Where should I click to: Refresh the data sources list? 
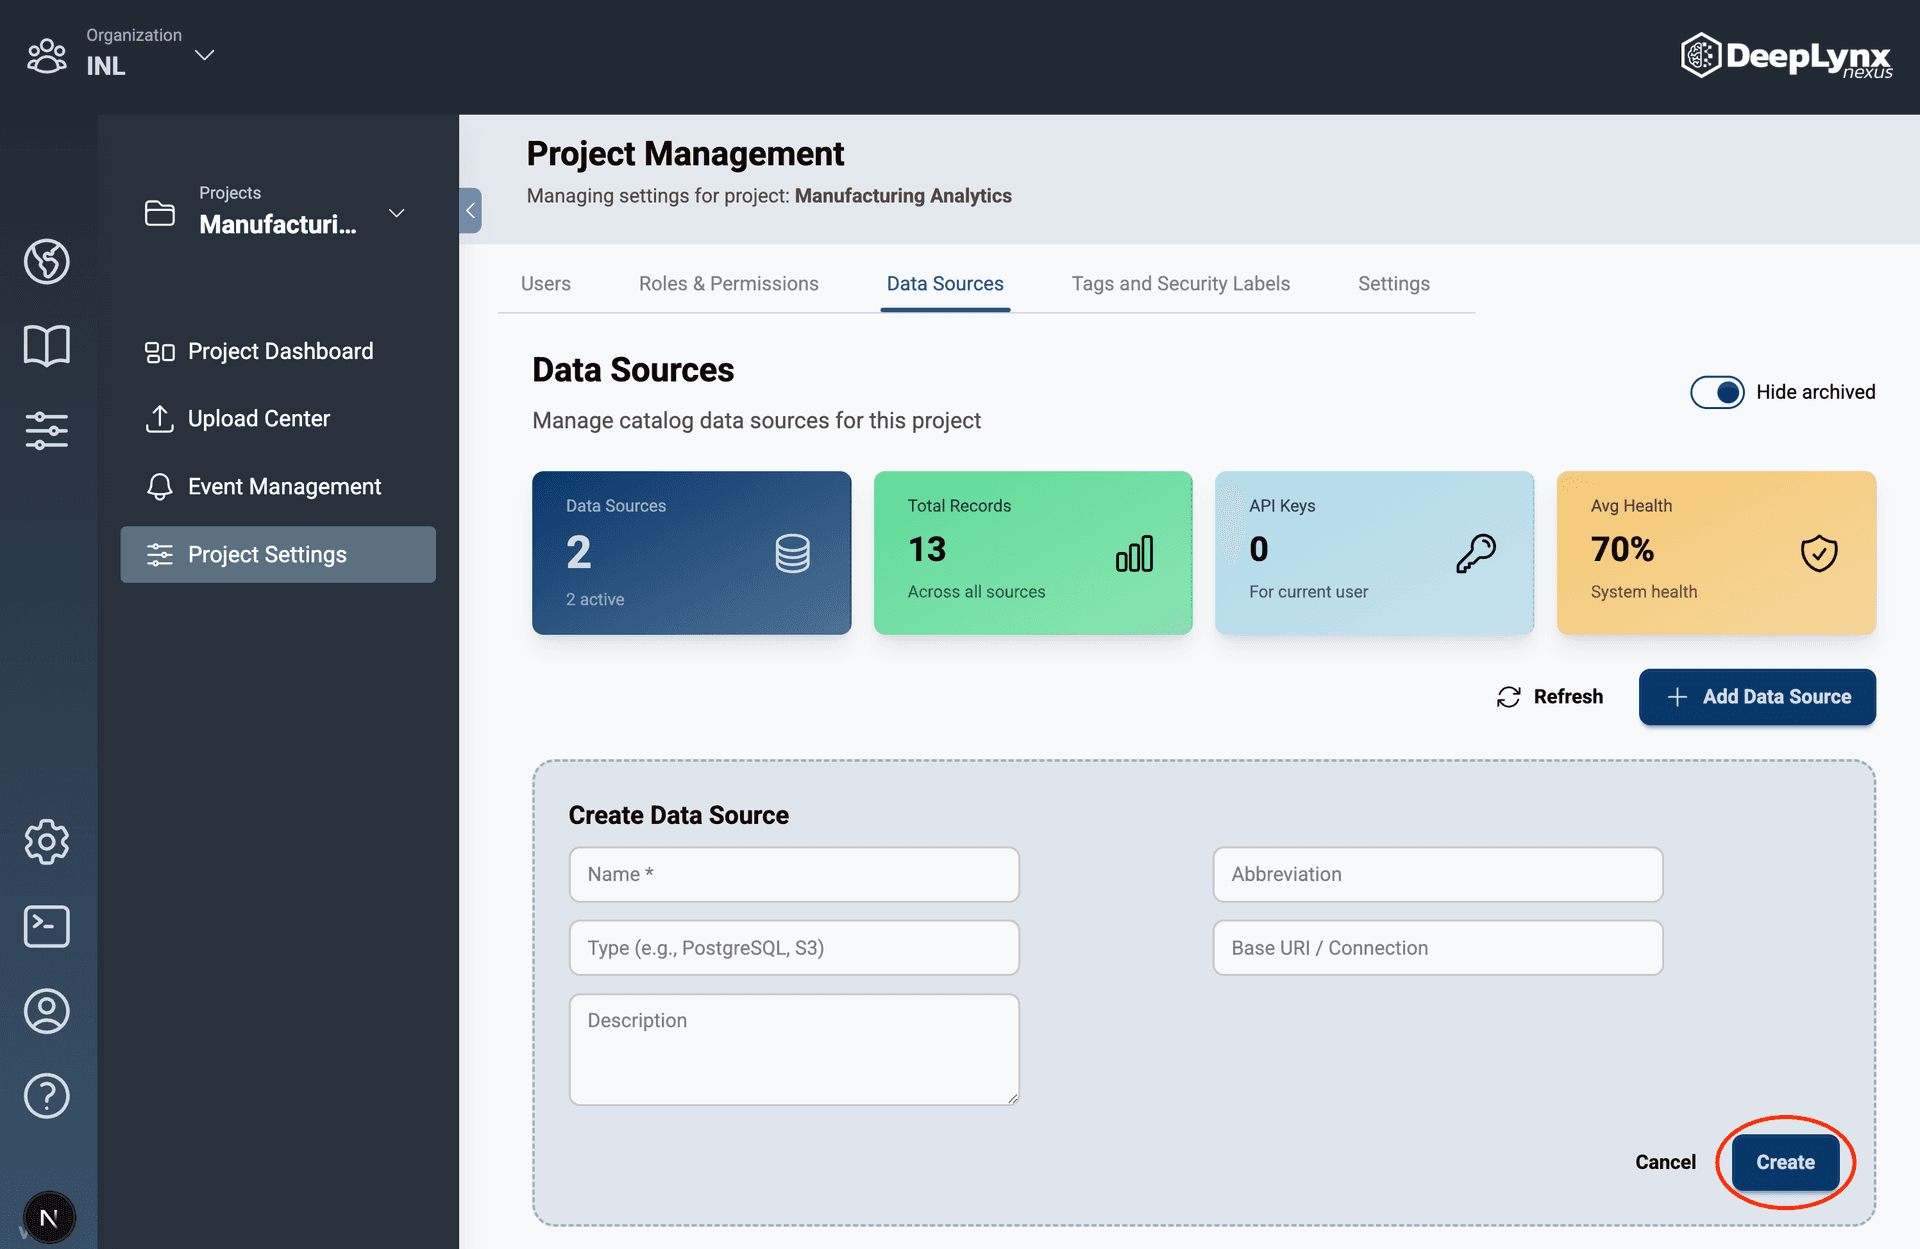(x=1549, y=696)
